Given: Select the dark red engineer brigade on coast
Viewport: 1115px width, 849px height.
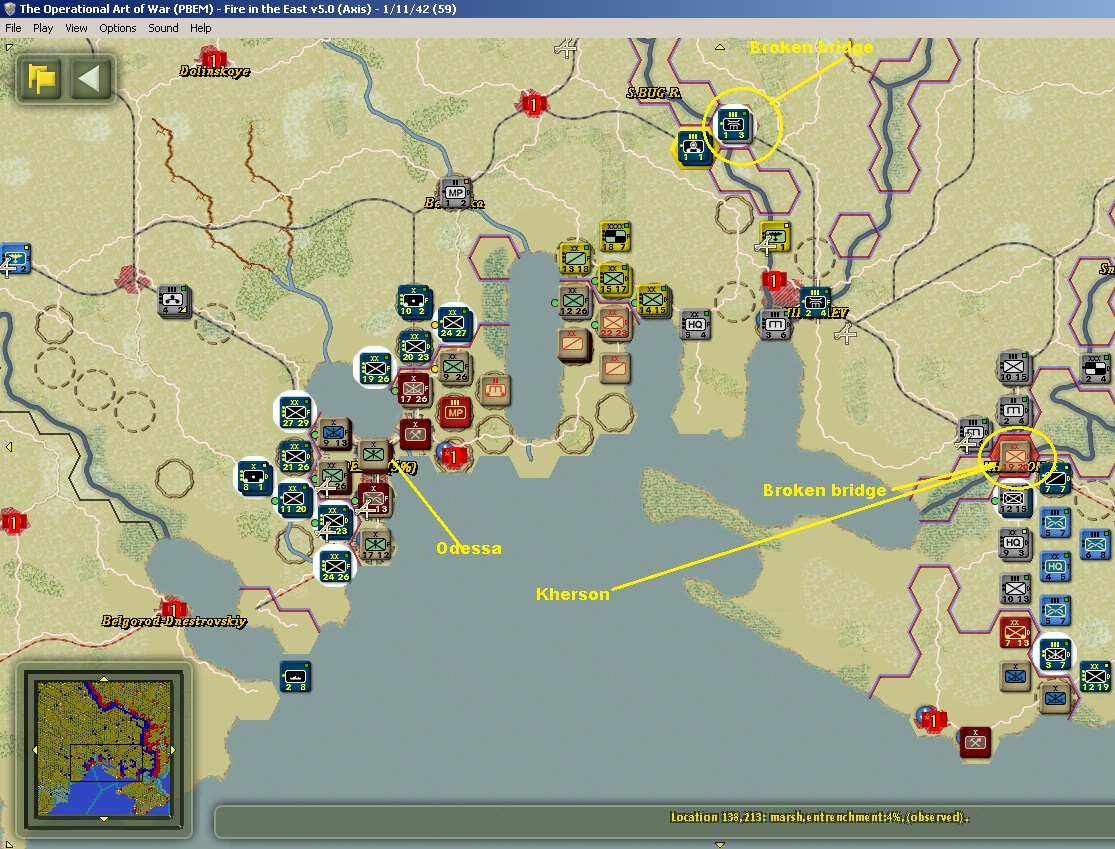Looking at the screenshot, I should click(975, 742).
